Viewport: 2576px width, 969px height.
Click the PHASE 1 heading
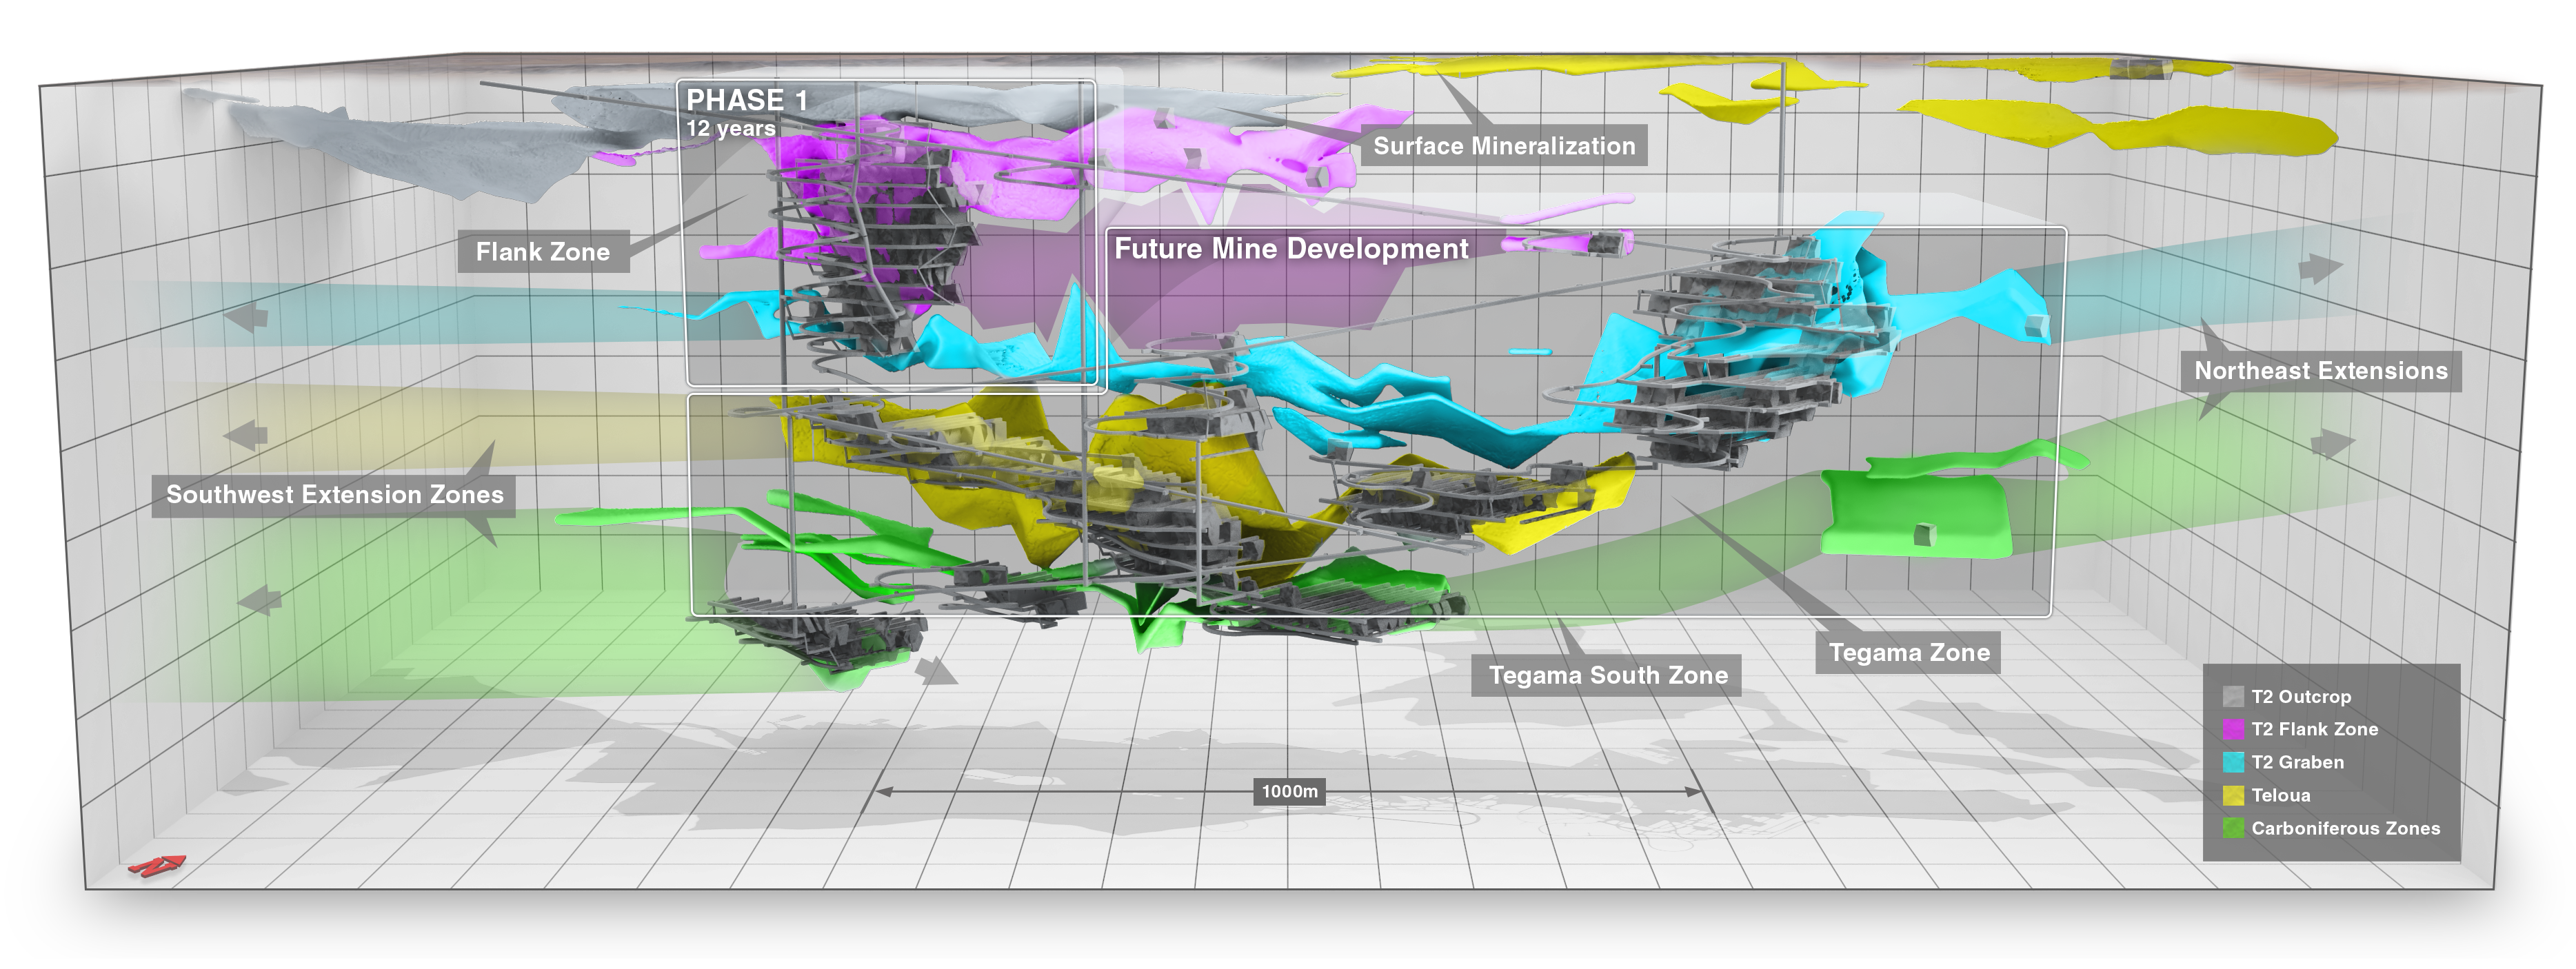(x=747, y=100)
